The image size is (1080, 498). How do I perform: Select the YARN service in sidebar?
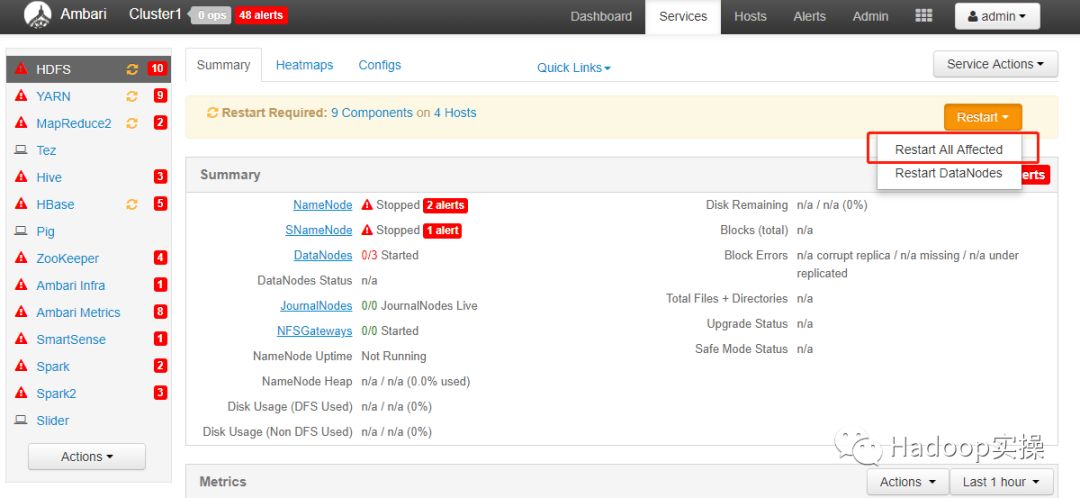[x=53, y=96]
